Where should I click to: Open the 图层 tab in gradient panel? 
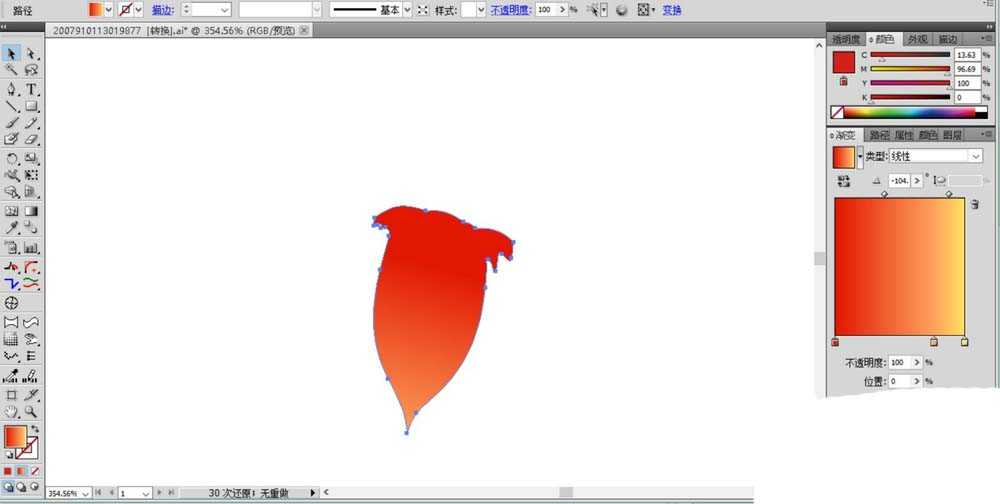(x=951, y=135)
